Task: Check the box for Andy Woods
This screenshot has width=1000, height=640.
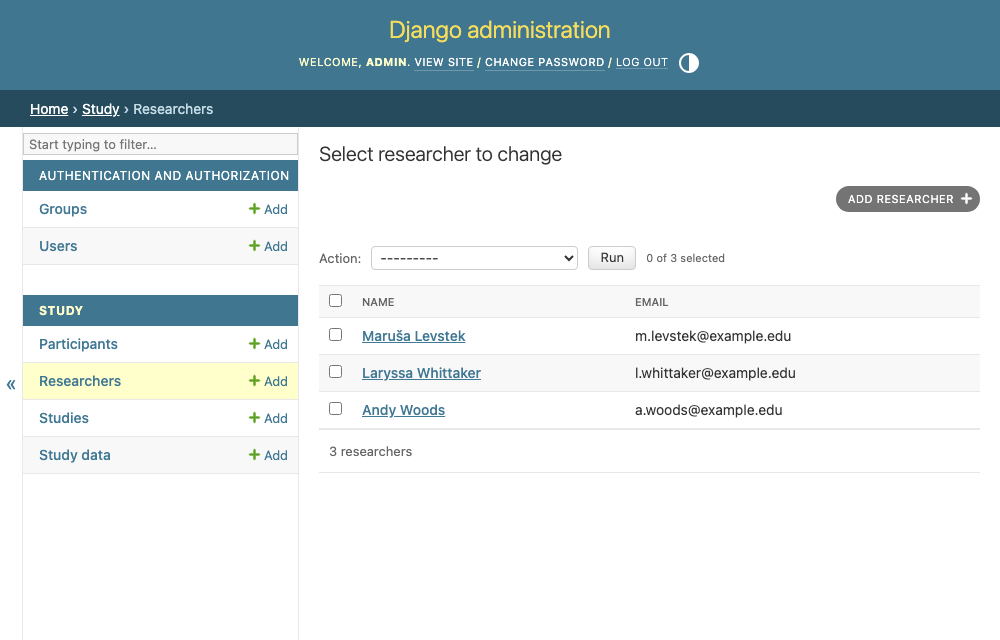Action: [x=335, y=409]
